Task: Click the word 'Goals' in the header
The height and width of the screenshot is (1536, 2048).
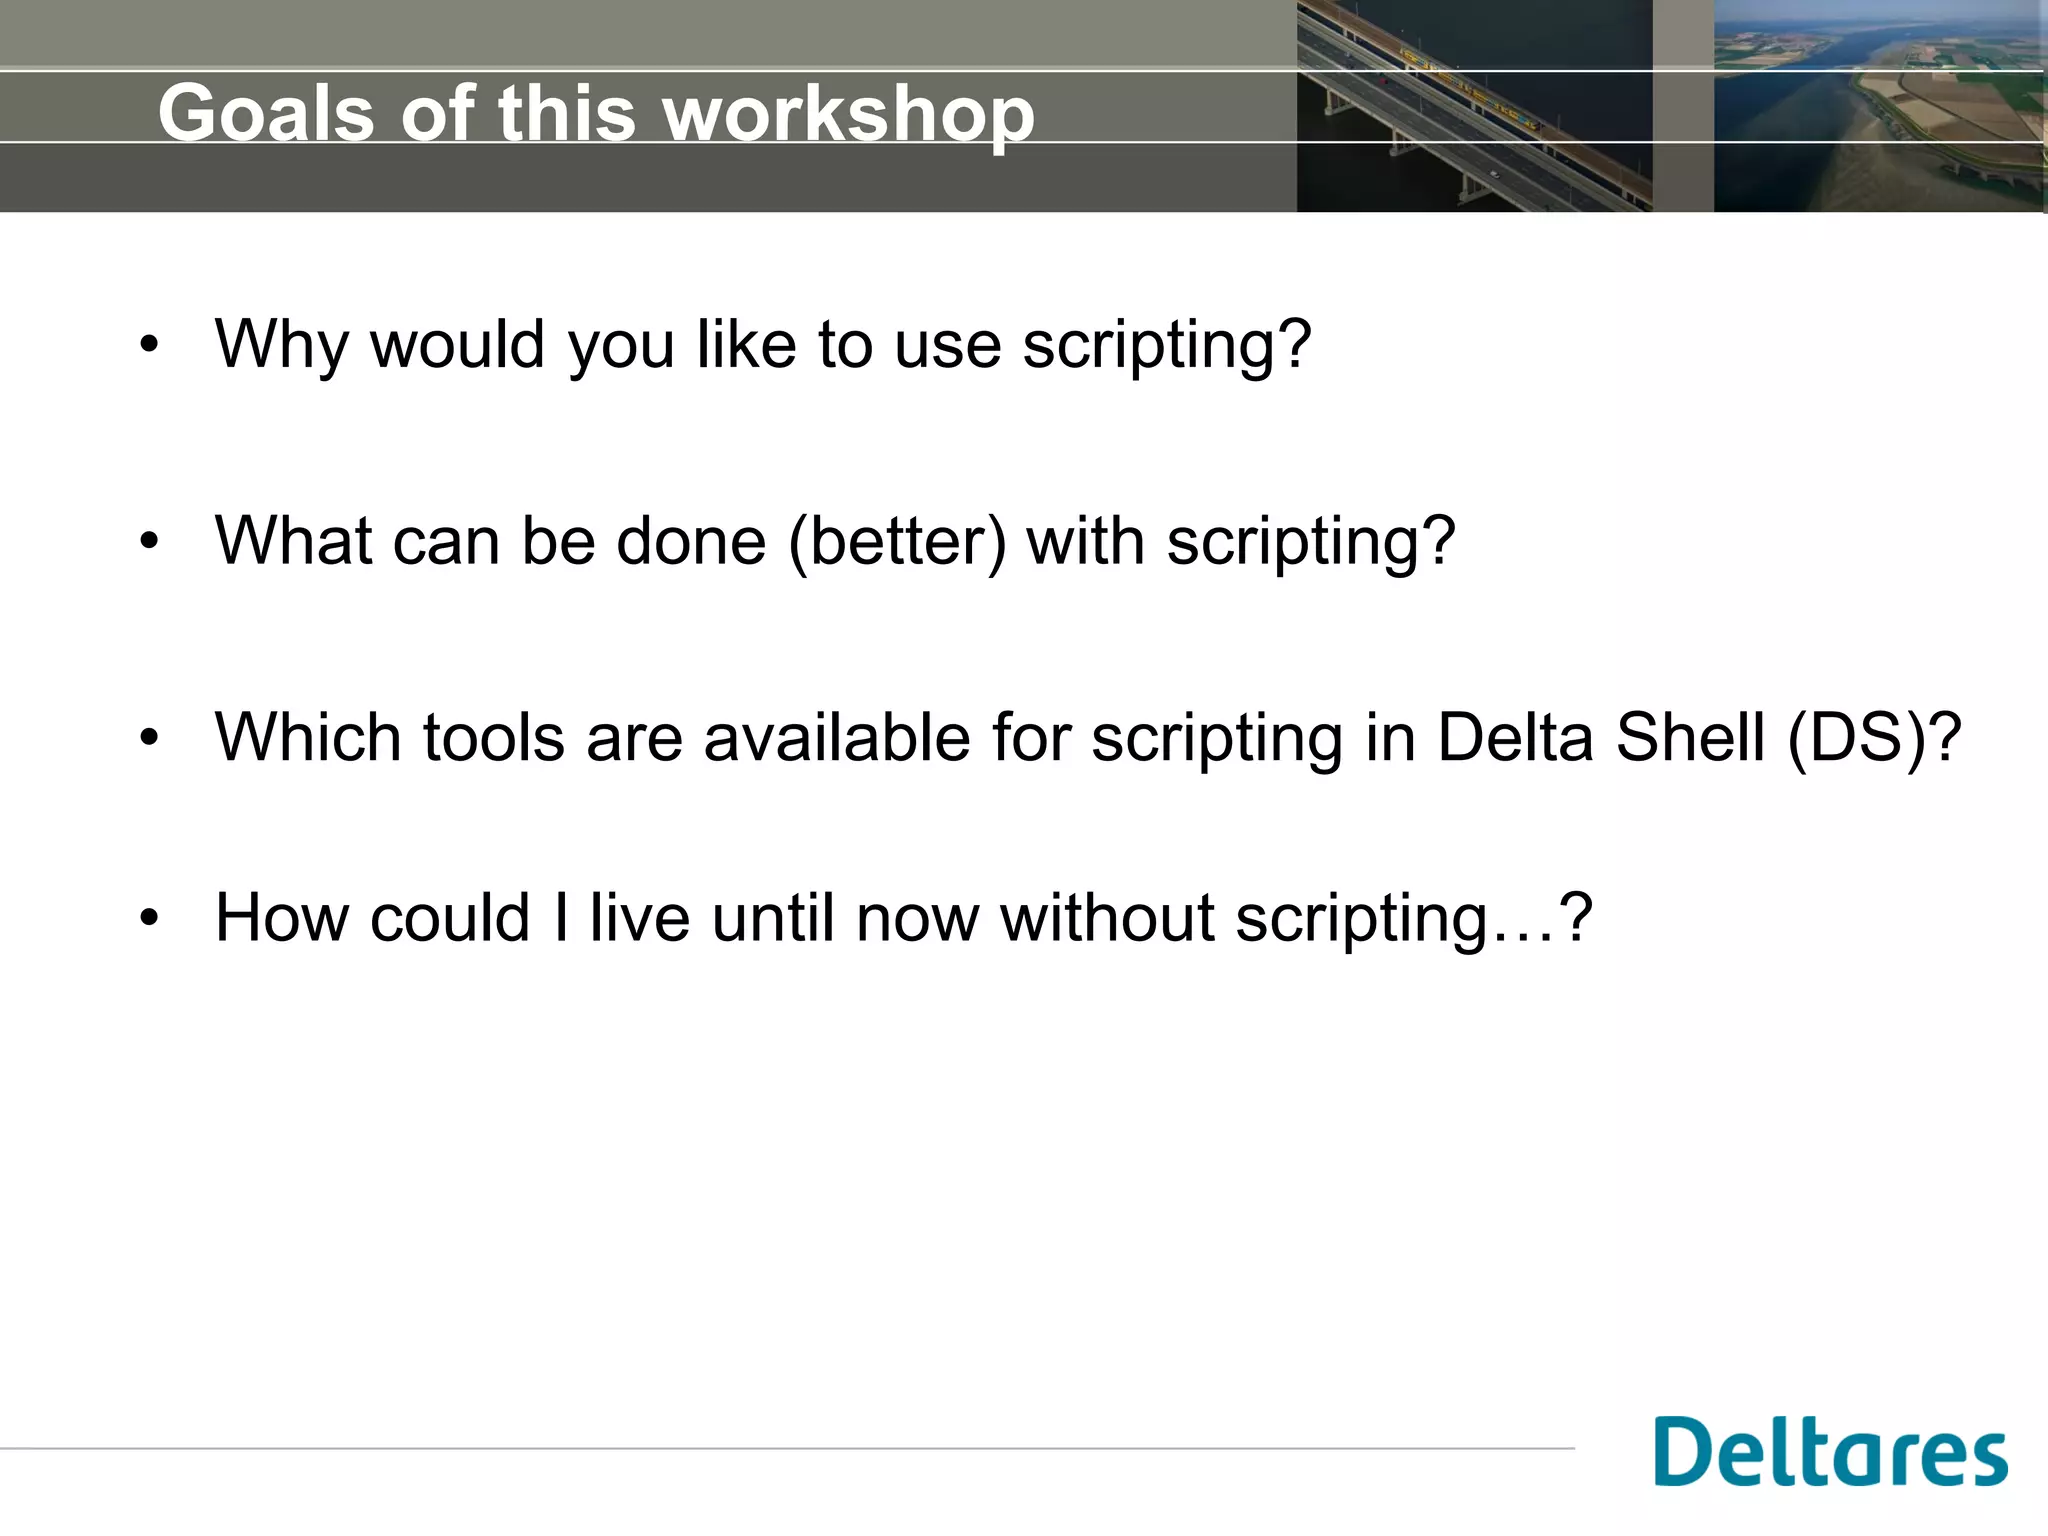Action: coord(266,113)
